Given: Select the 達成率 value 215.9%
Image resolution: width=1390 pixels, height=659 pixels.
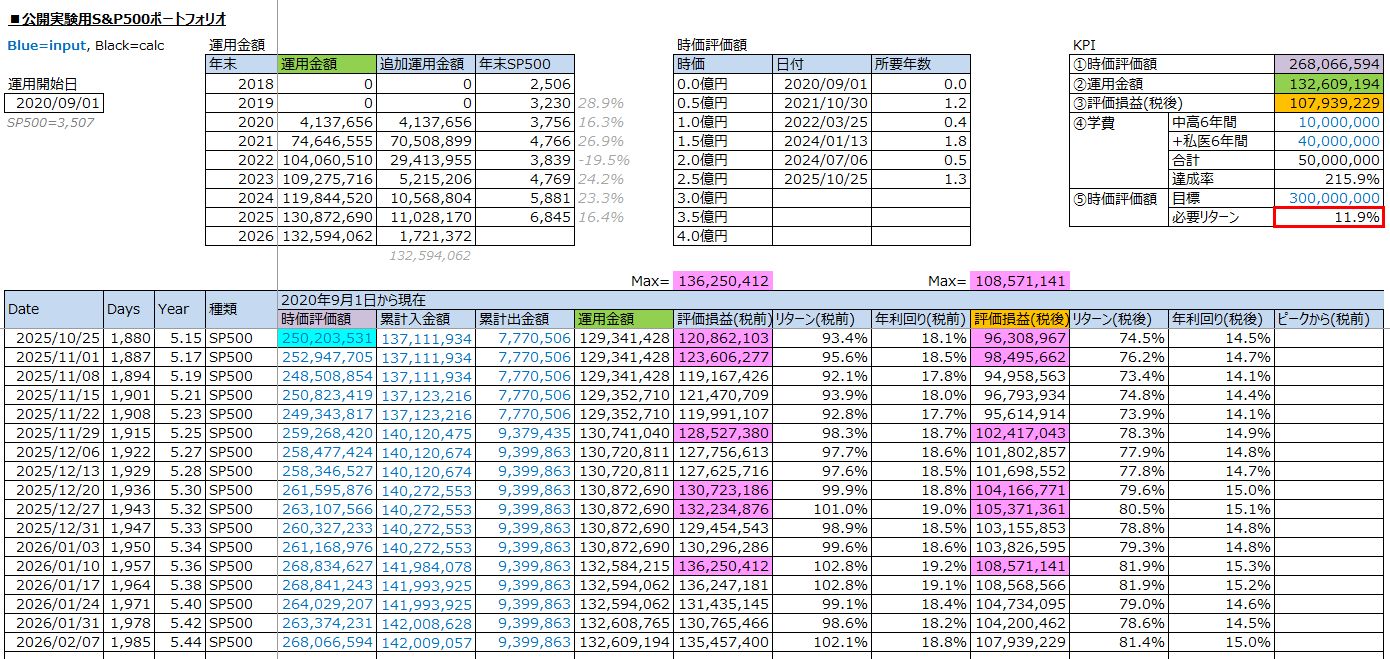Looking at the screenshot, I should [1329, 179].
